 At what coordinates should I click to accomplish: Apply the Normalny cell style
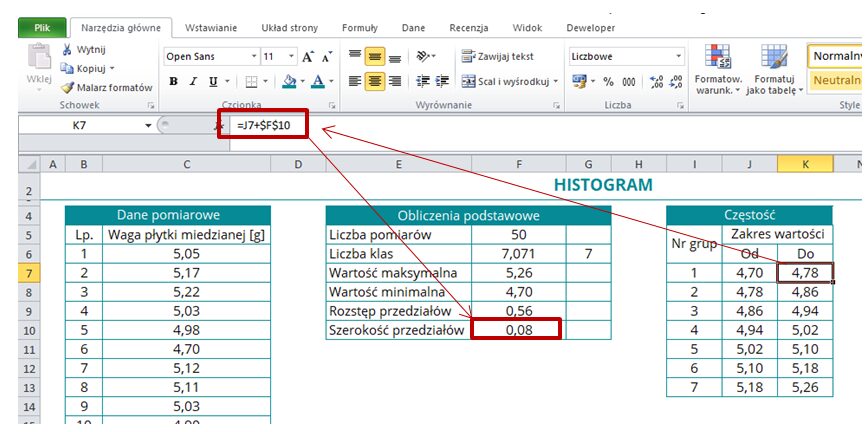pos(837,56)
